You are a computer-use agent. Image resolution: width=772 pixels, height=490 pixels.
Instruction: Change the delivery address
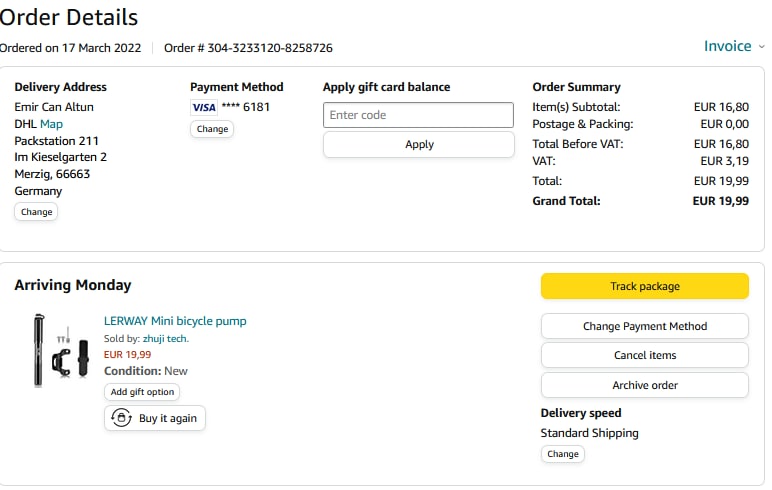(x=36, y=212)
